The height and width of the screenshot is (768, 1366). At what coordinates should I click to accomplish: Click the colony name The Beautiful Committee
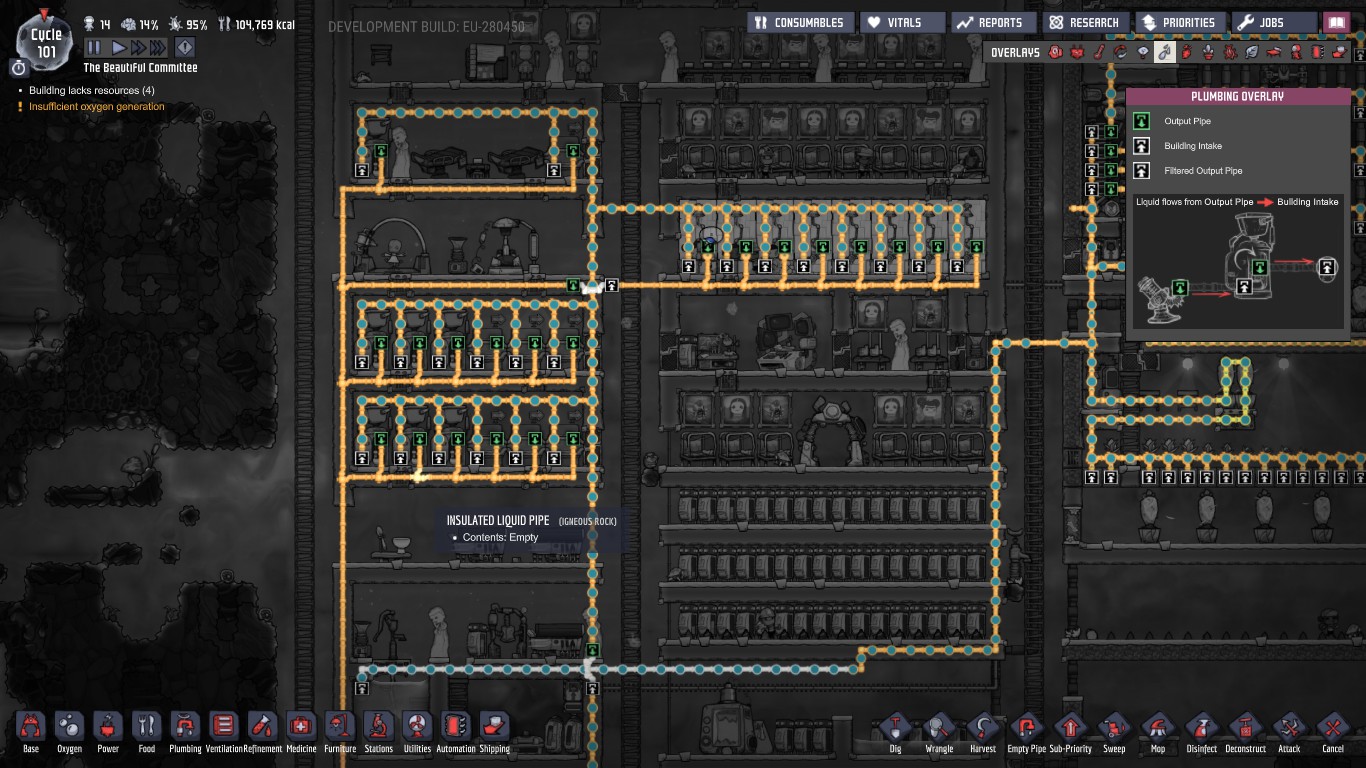pos(140,68)
